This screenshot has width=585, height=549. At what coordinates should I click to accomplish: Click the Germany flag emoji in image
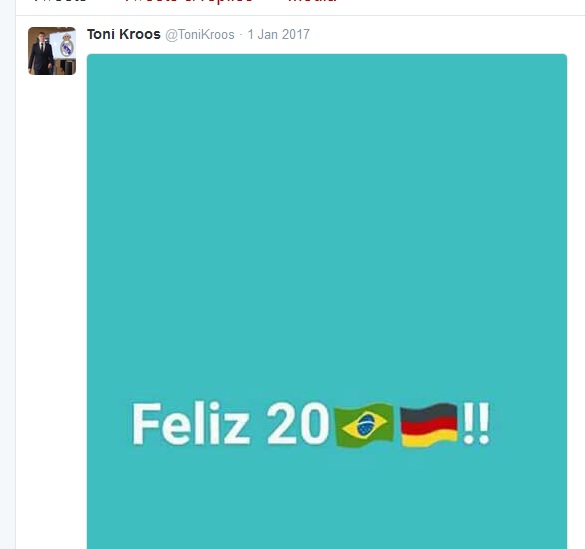click(x=429, y=424)
